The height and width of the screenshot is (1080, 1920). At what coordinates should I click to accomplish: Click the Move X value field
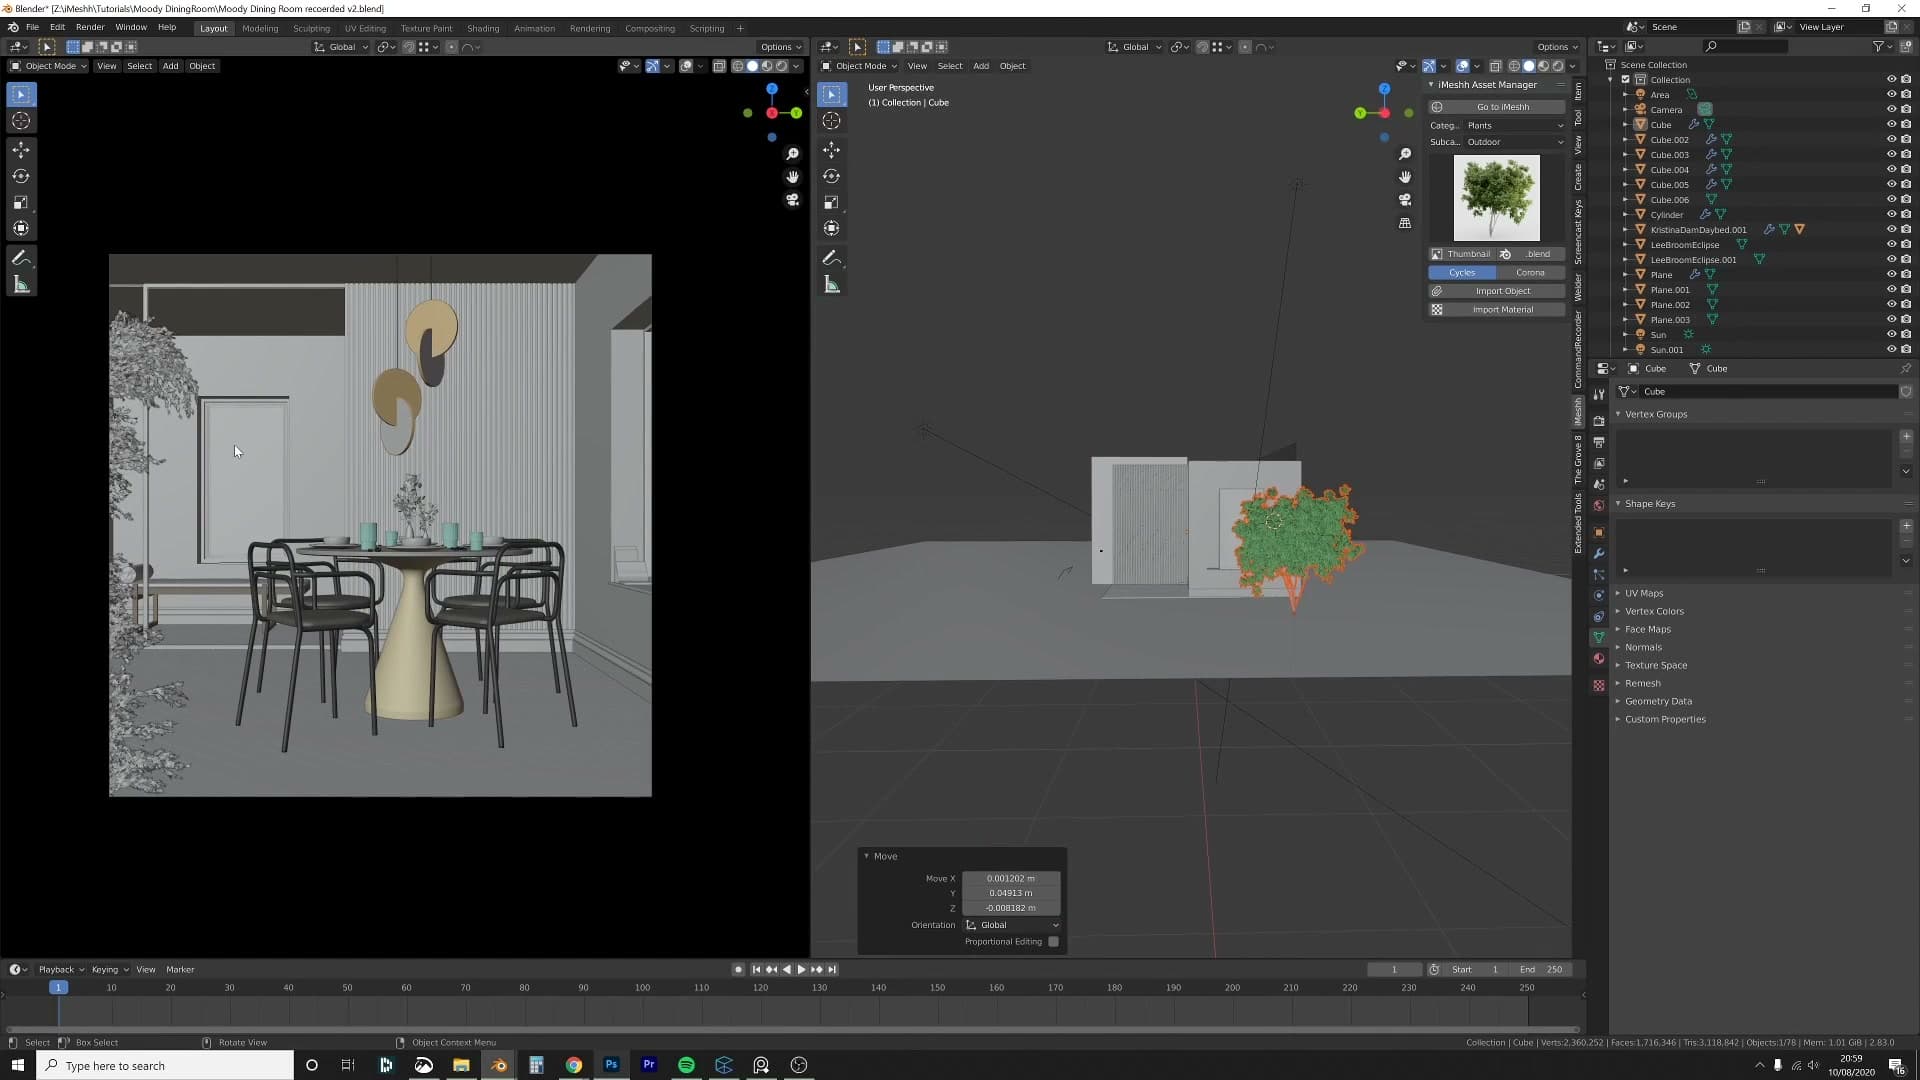click(x=1011, y=878)
